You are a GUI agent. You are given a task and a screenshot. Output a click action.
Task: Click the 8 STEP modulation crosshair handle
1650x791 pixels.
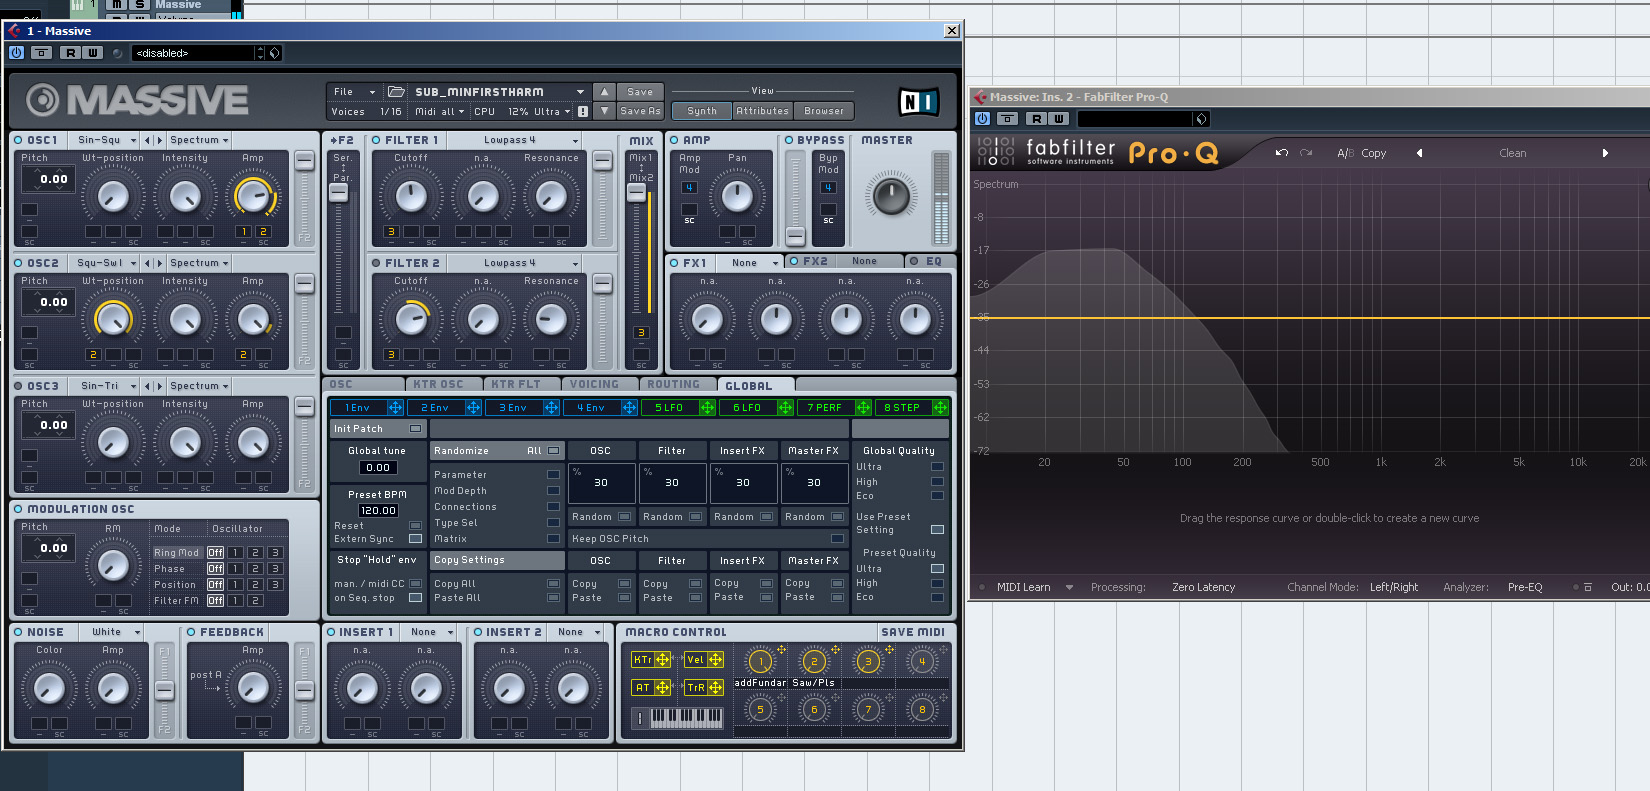[940, 408]
